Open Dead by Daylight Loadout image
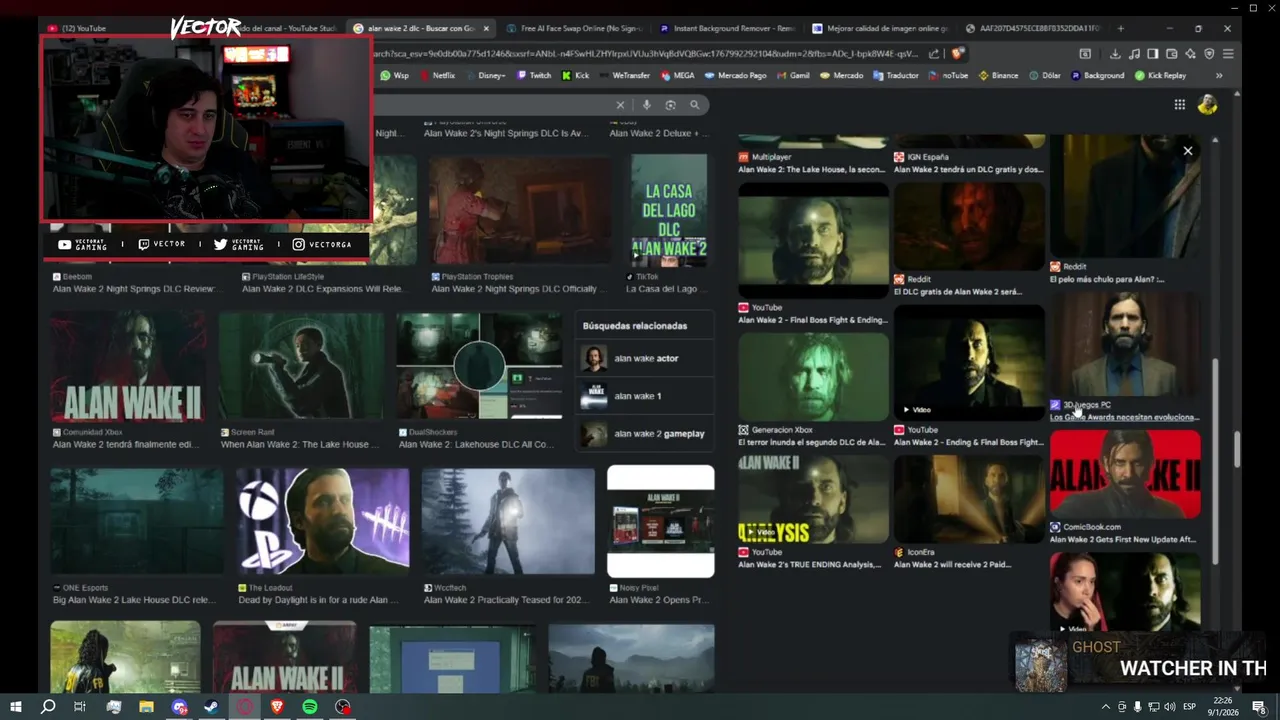This screenshot has width=1280, height=720. [x=322, y=521]
